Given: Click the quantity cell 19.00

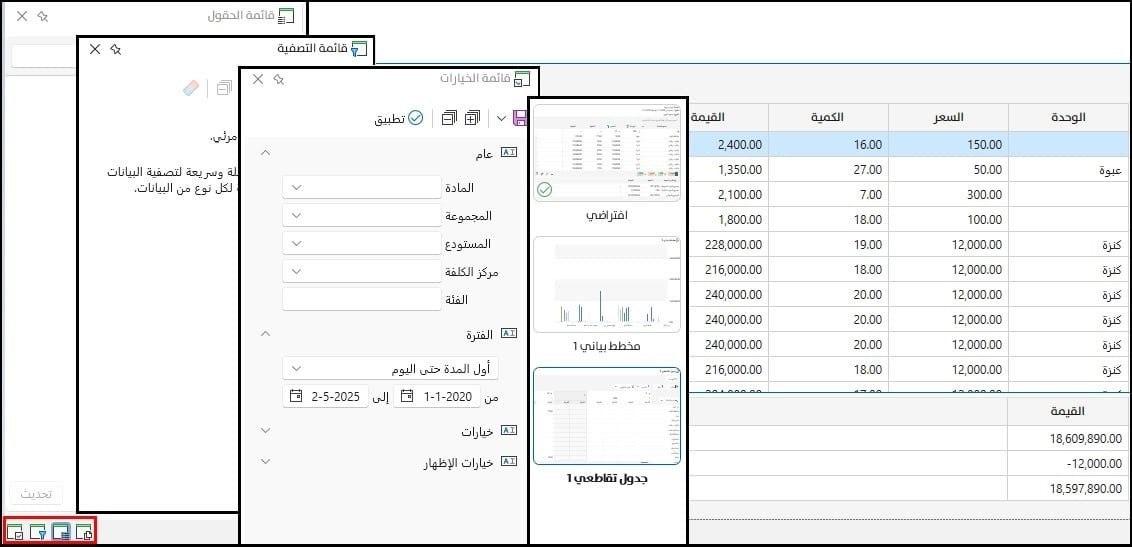Looking at the screenshot, I should coord(828,244).
